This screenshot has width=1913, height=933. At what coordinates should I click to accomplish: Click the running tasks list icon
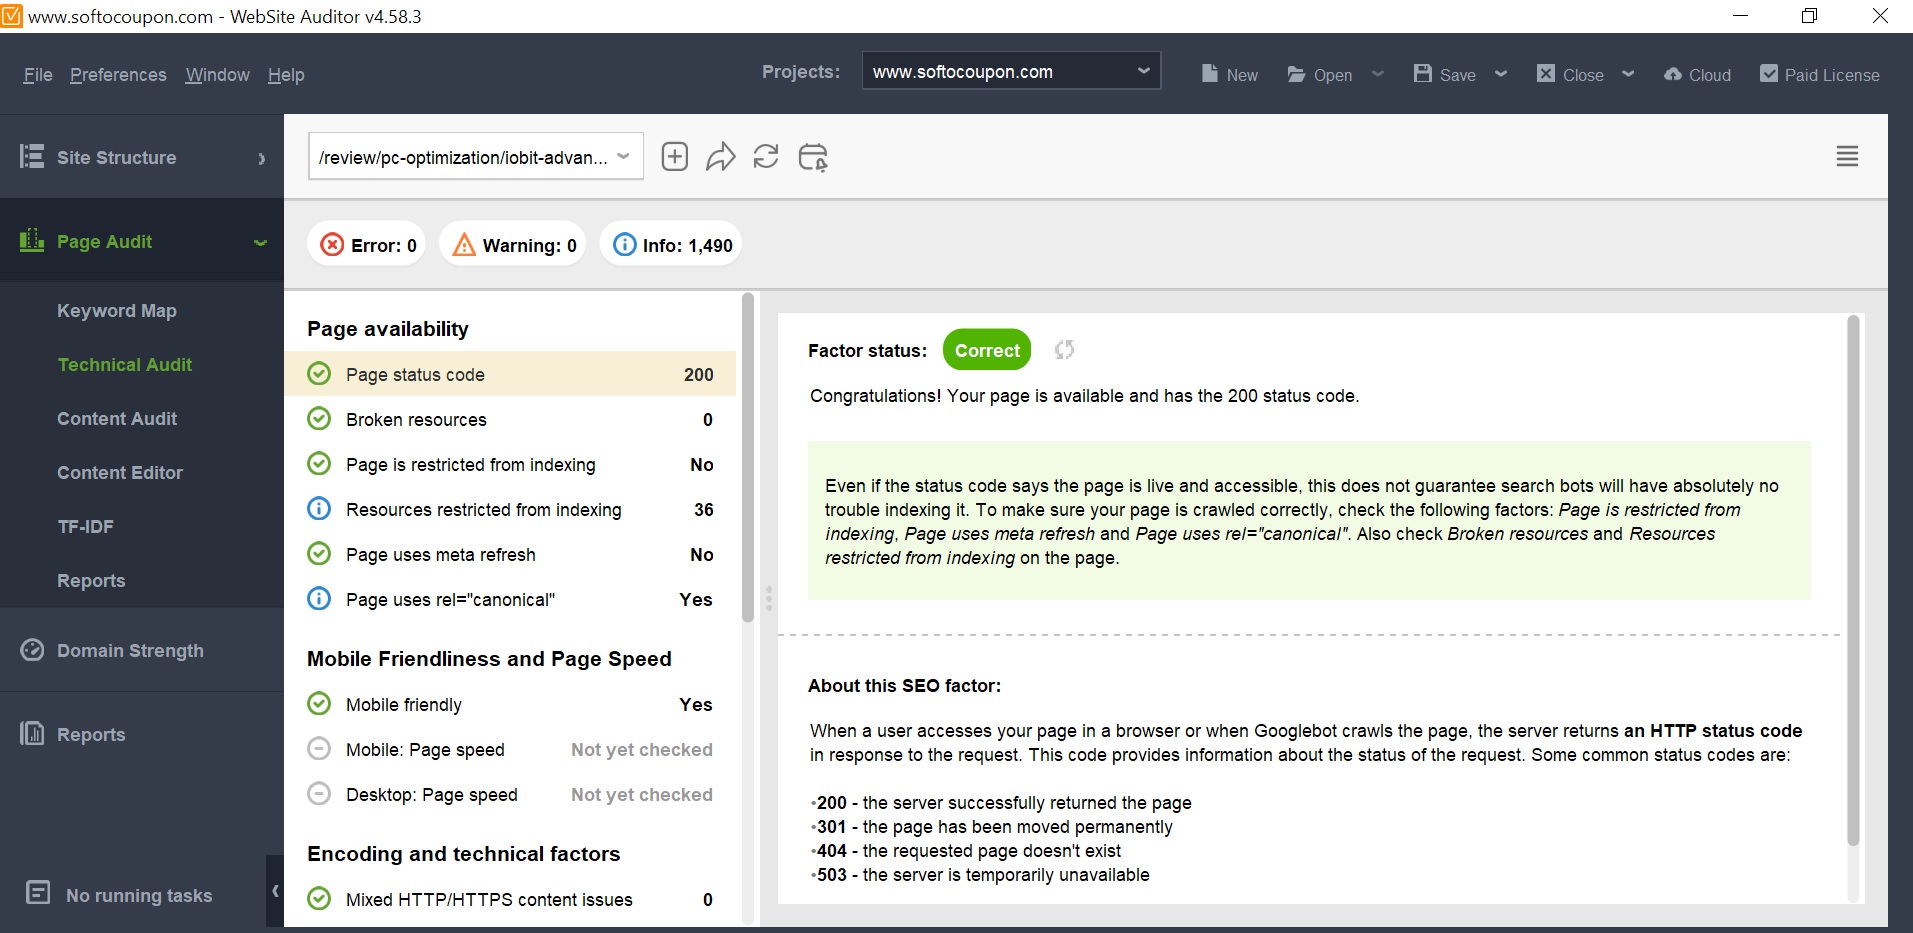pyautogui.click(x=38, y=892)
